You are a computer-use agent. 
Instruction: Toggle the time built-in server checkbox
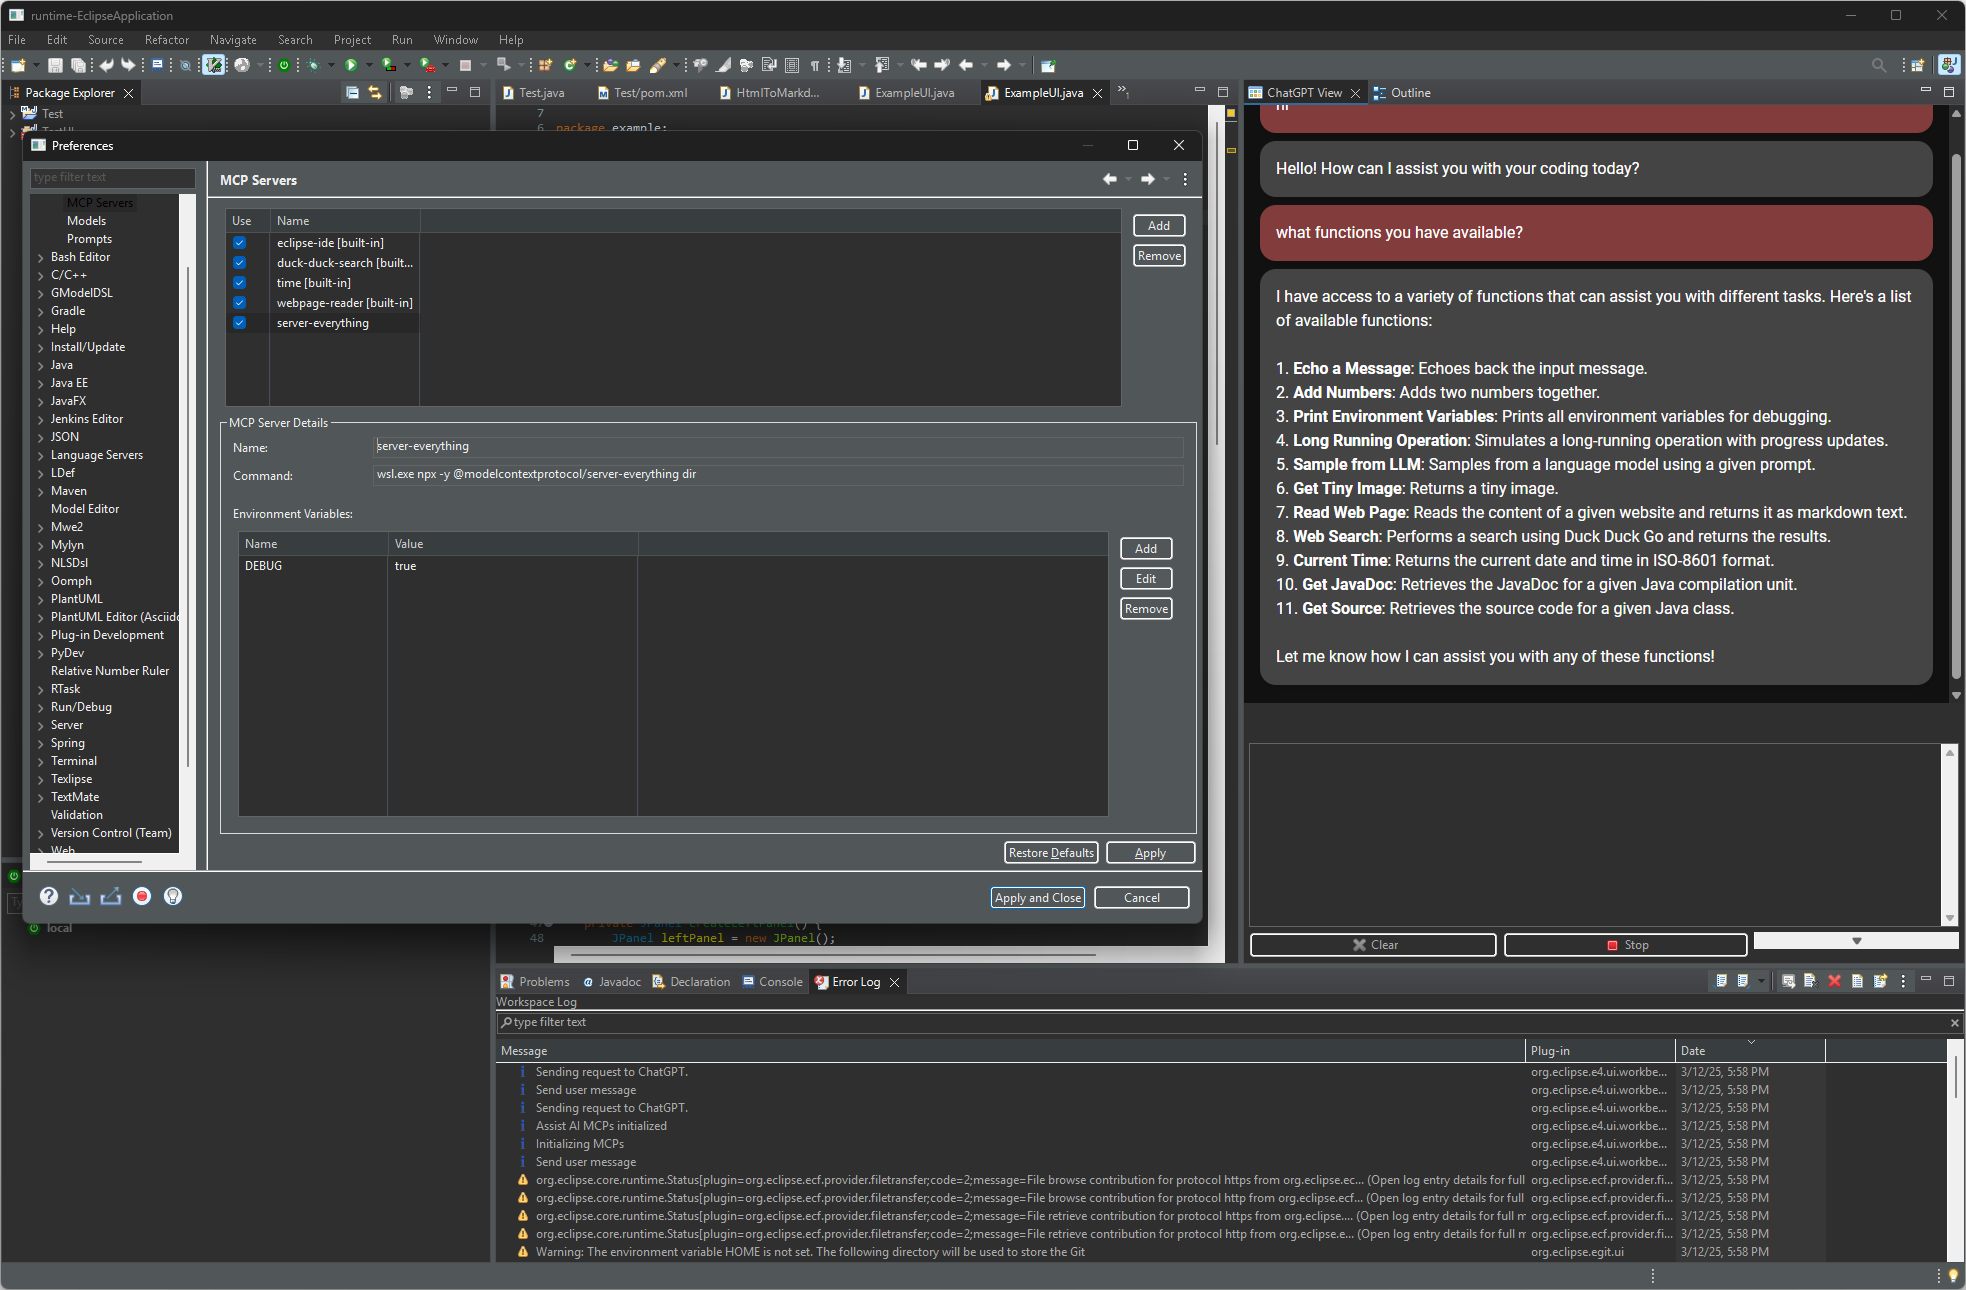240,283
